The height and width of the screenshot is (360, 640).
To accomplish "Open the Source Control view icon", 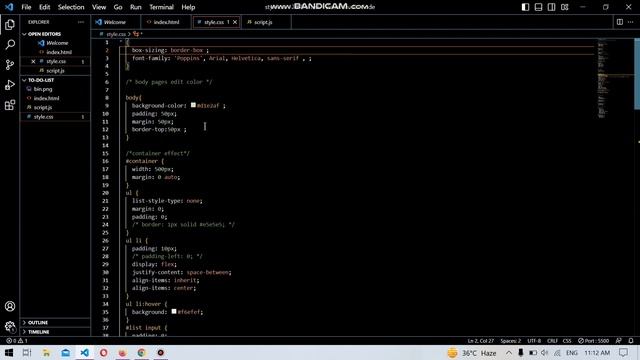I will point(10,64).
